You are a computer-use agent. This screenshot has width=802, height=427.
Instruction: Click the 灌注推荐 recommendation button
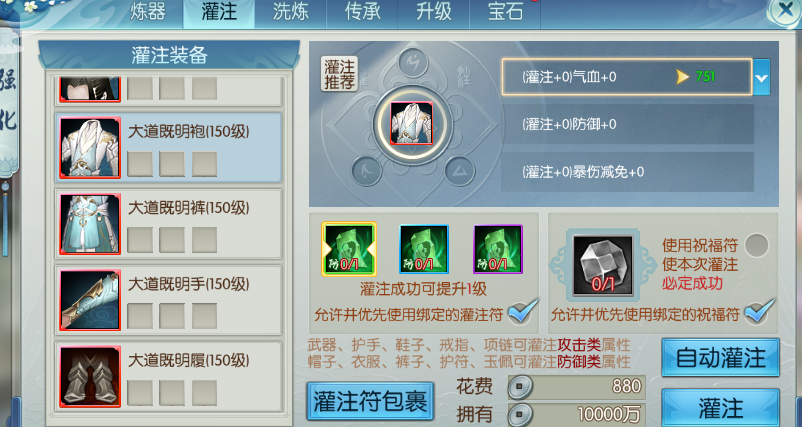tap(339, 74)
